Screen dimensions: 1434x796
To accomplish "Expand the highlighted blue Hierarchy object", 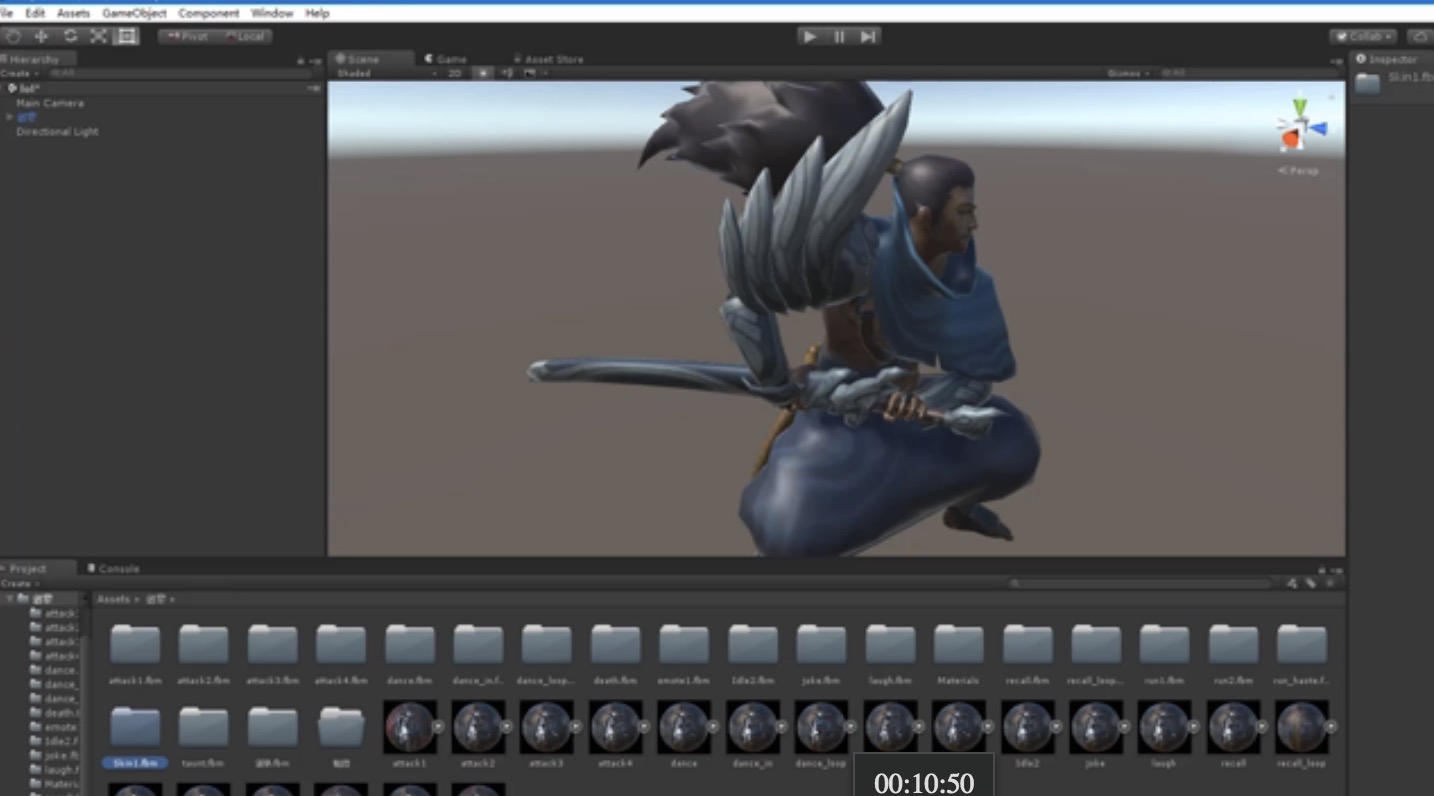I will [10, 117].
